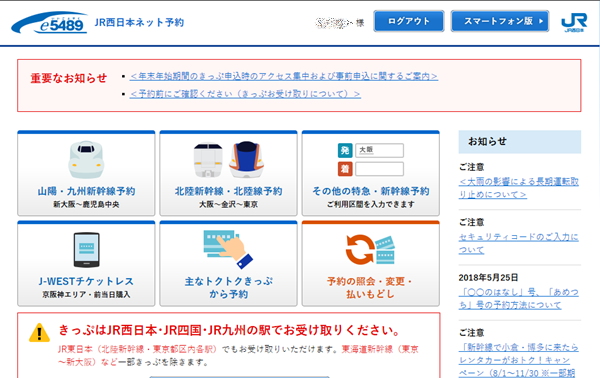Open その他の特急・新幹線予約
Image resolution: width=600 pixels, height=378 pixels.
pos(370,173)
